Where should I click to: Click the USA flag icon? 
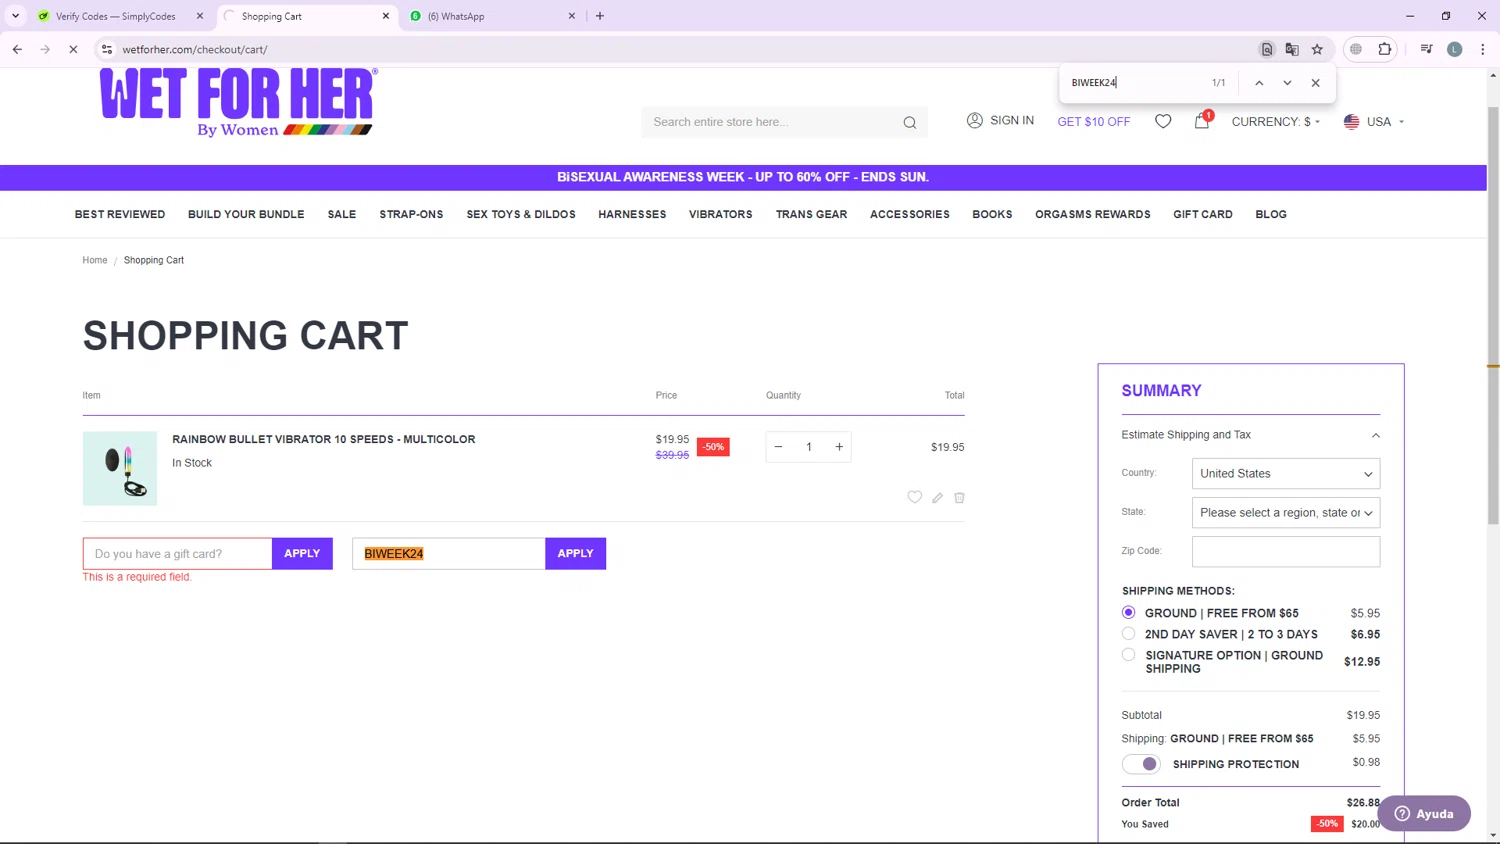pyautogui.click(x=1351, y=122)
